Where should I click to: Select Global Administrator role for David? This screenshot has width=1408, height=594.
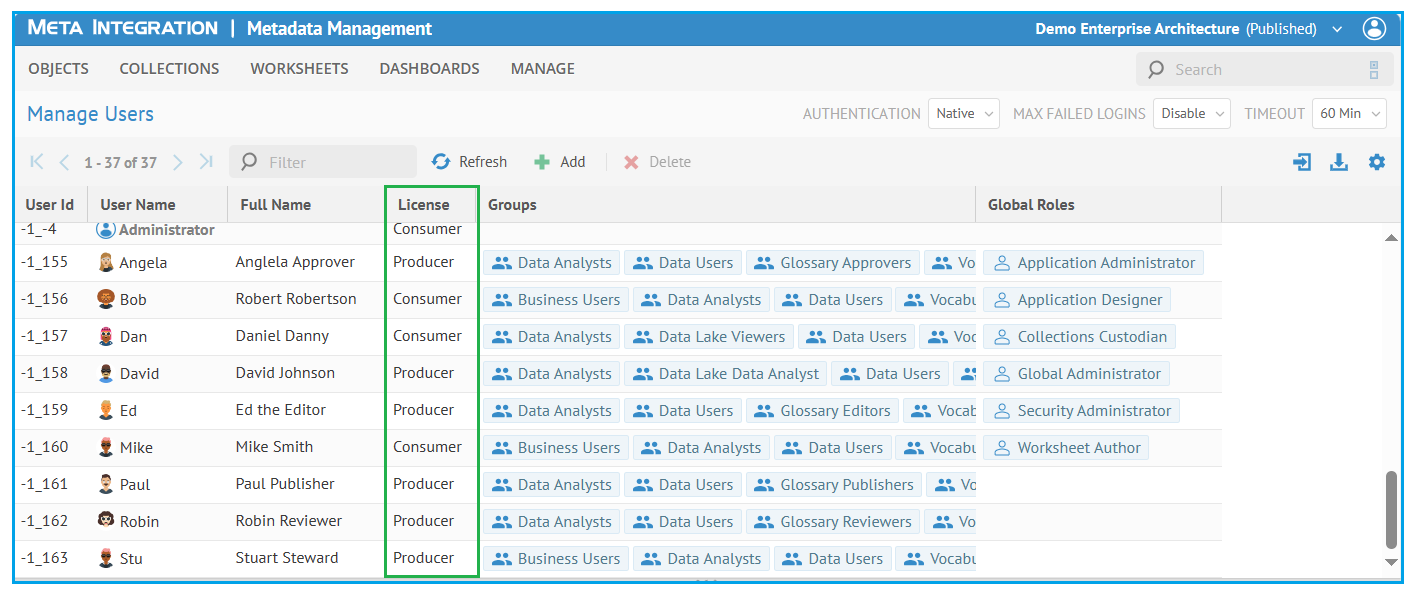pyautogui.click(x=1076, y=374)
